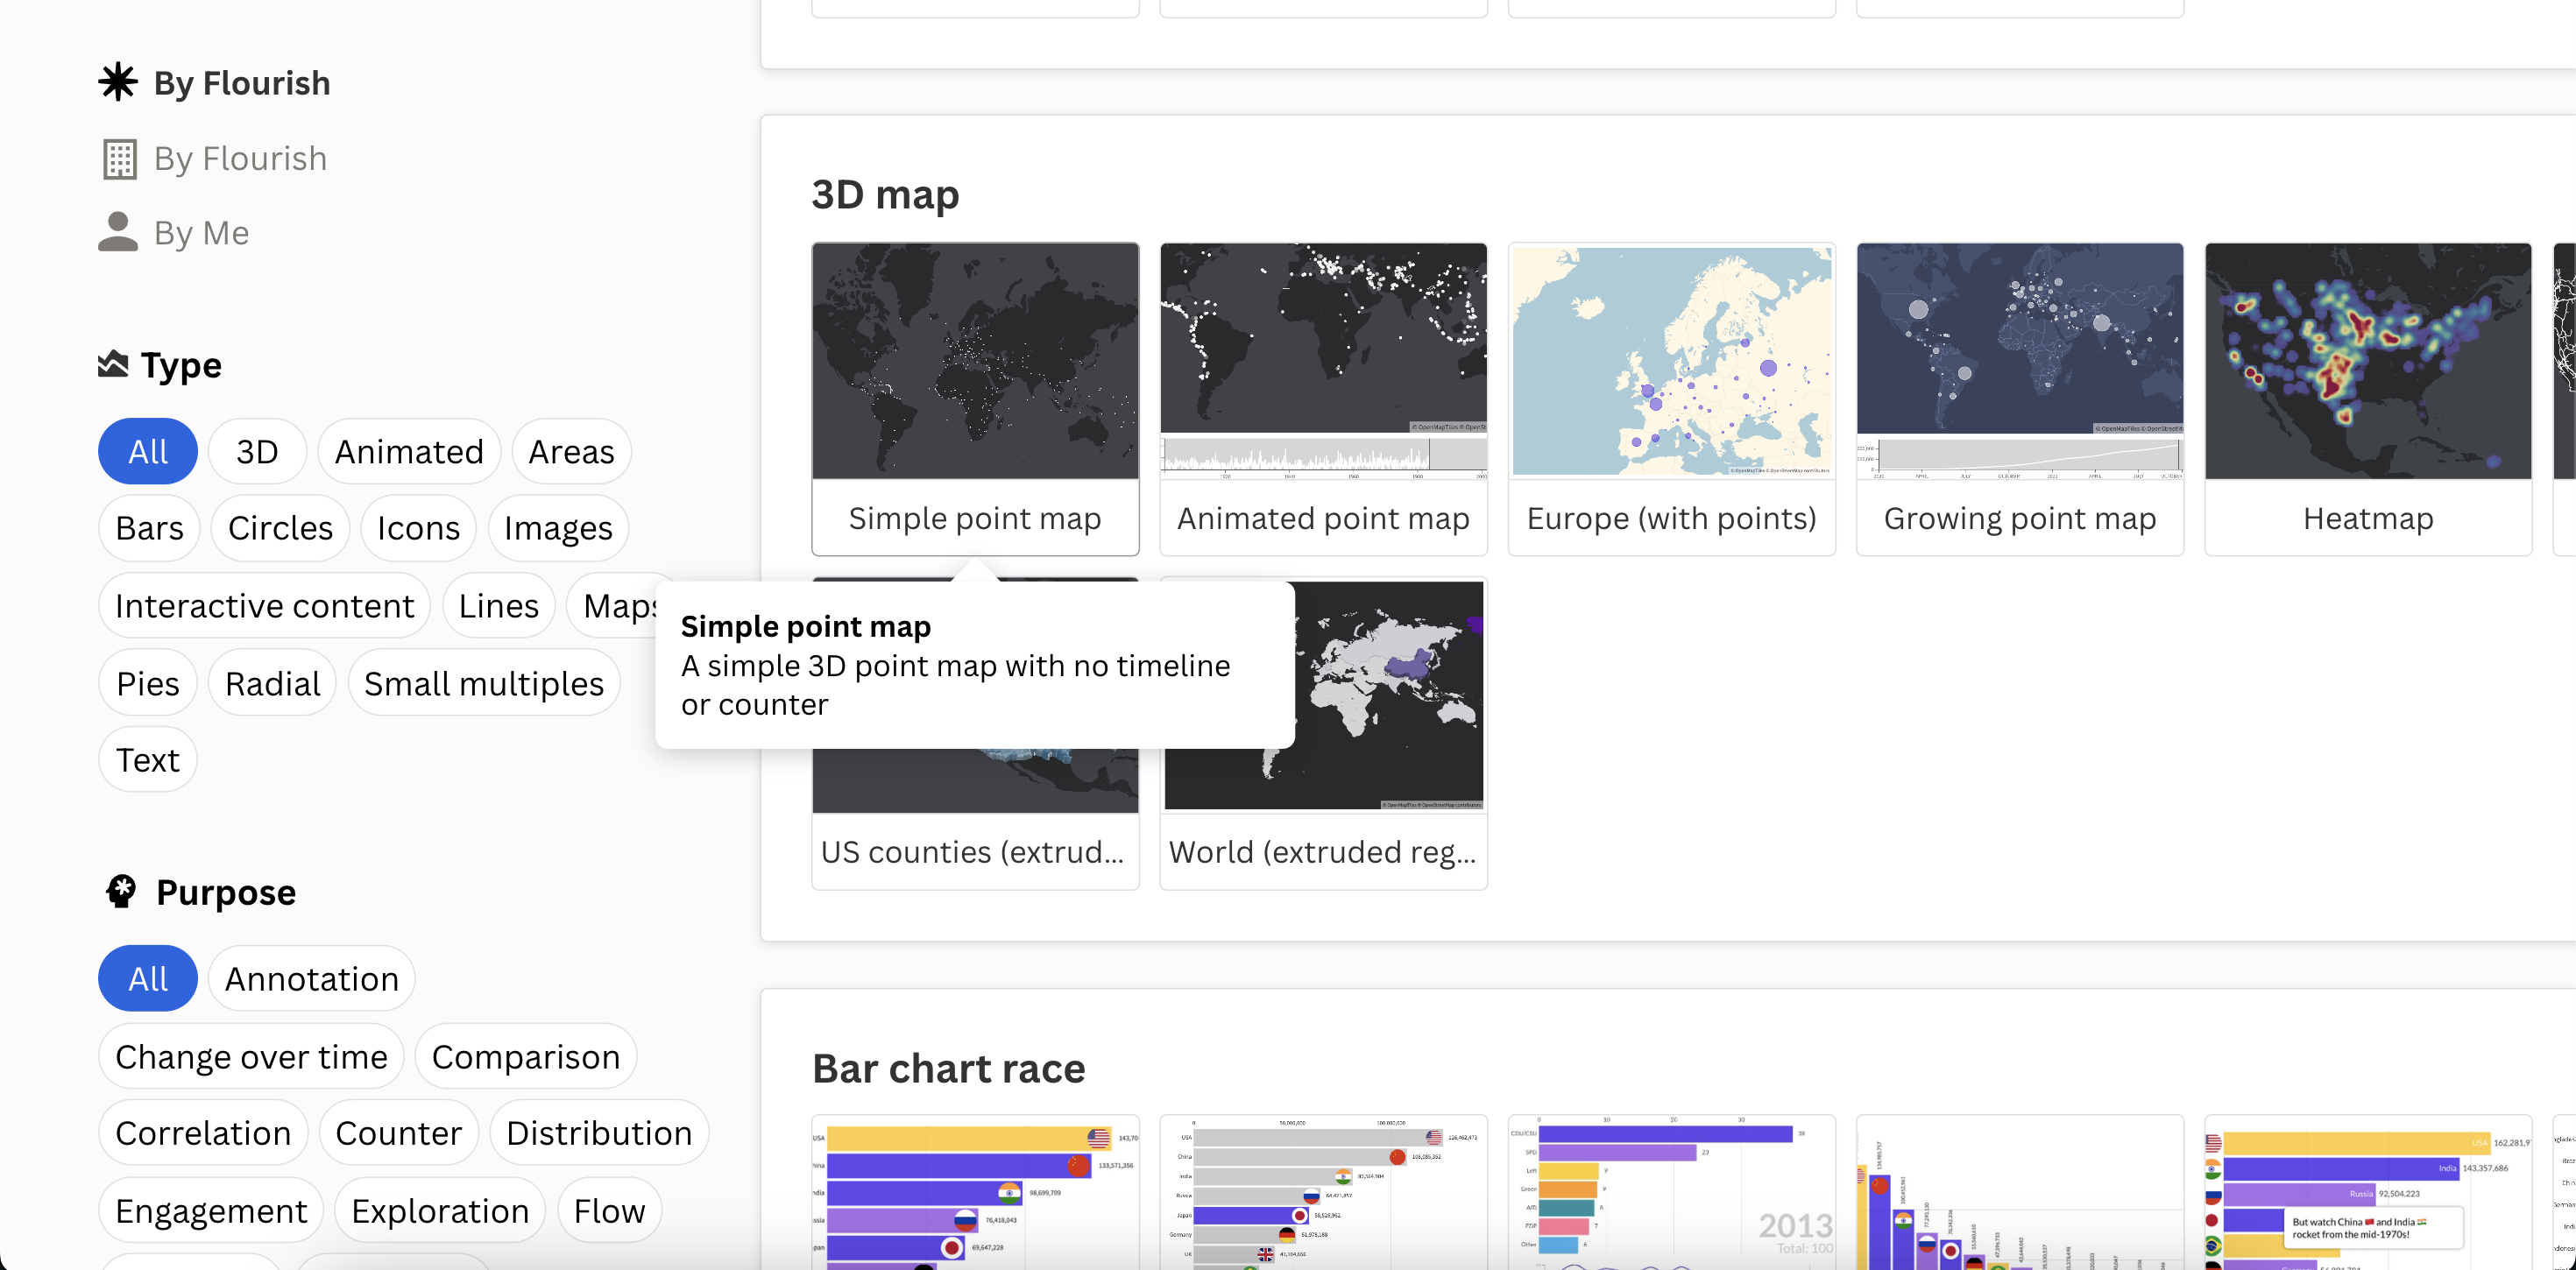Show only templates By Me
The image size is (2576, 1270).
pos(201,233)
